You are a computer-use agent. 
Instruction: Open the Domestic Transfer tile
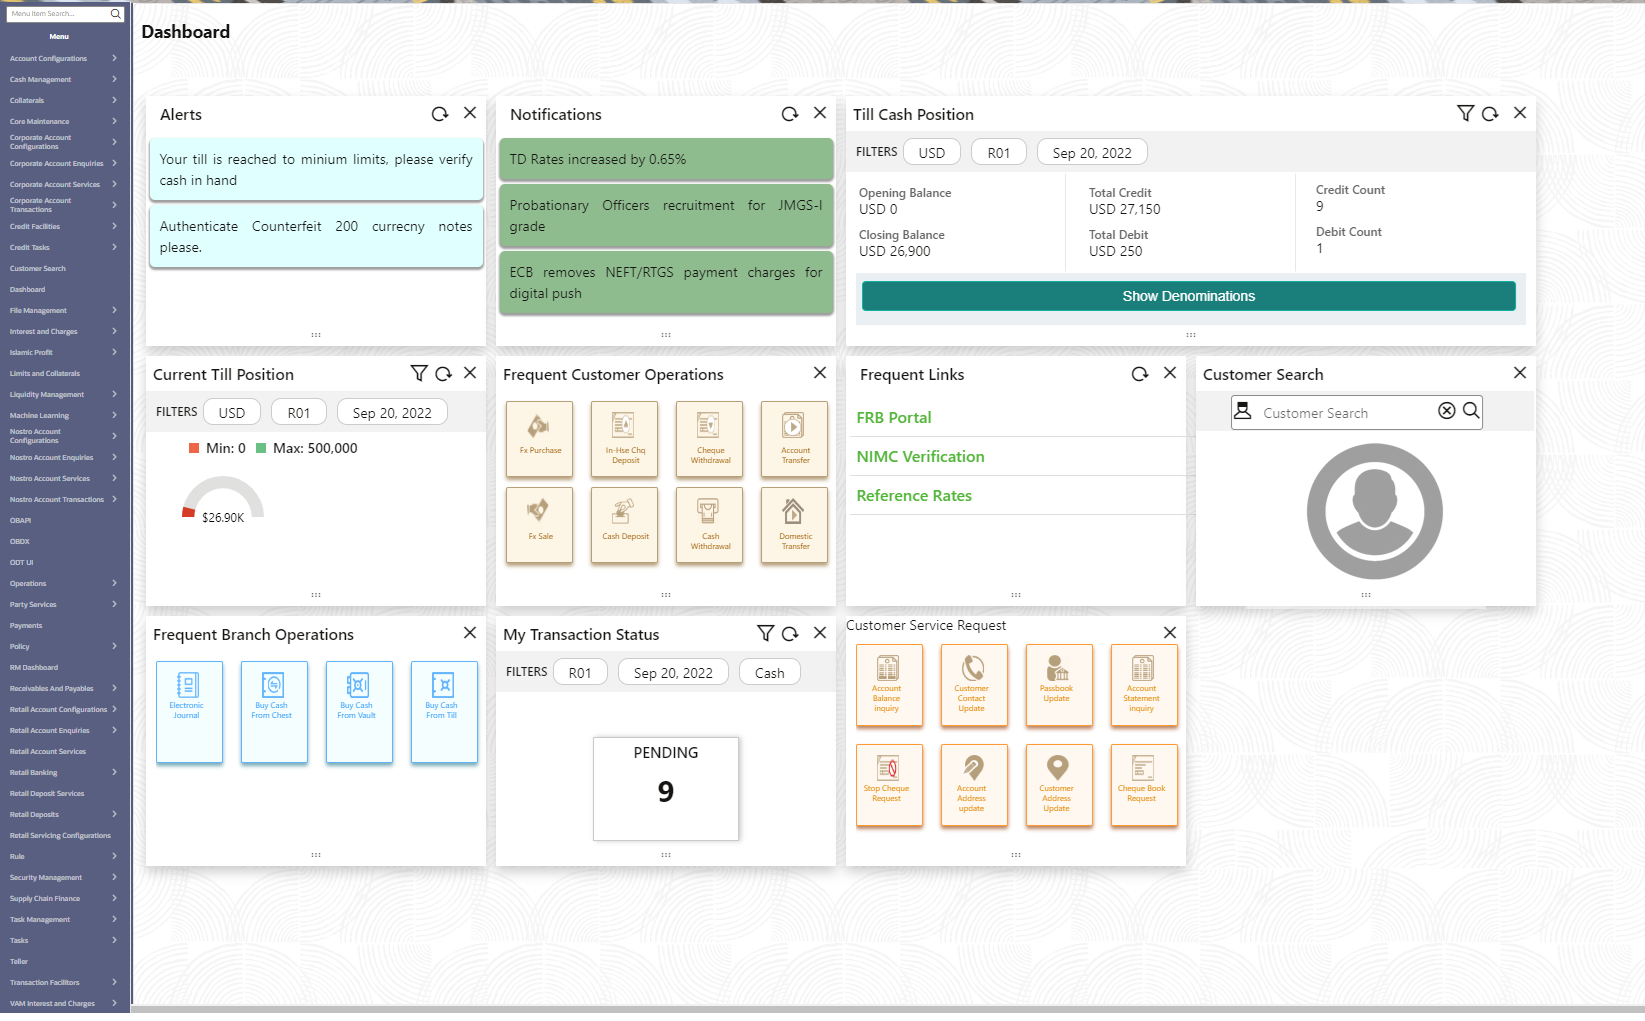[795, 526]
